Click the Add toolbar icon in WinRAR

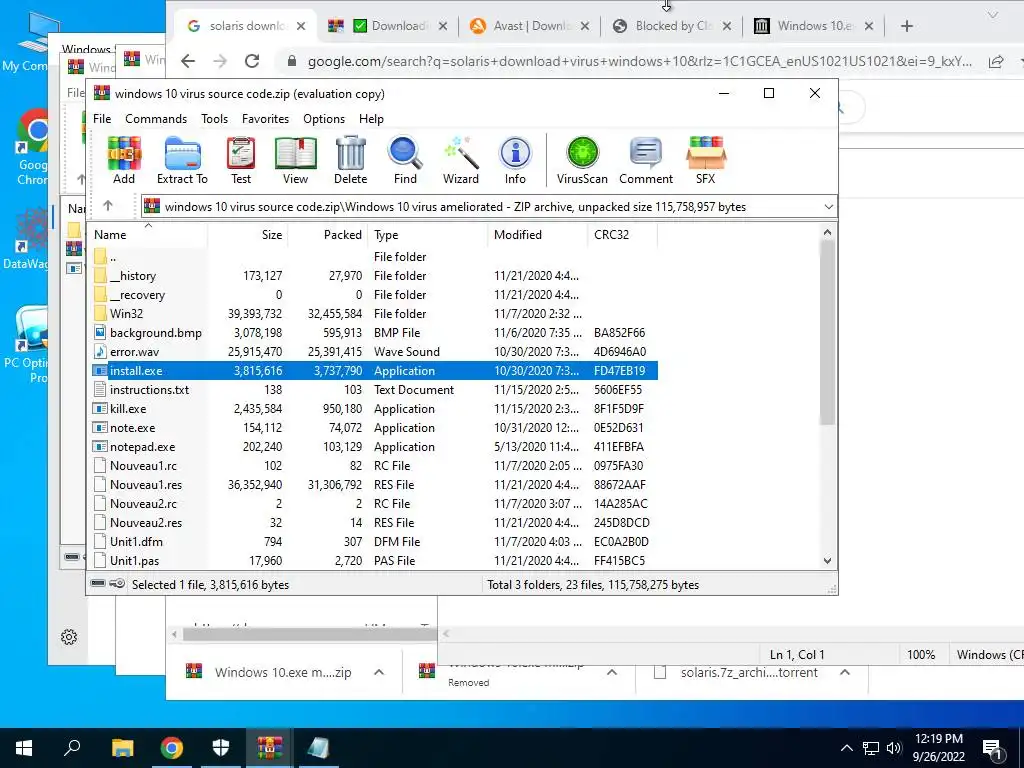tap(124, 161)
